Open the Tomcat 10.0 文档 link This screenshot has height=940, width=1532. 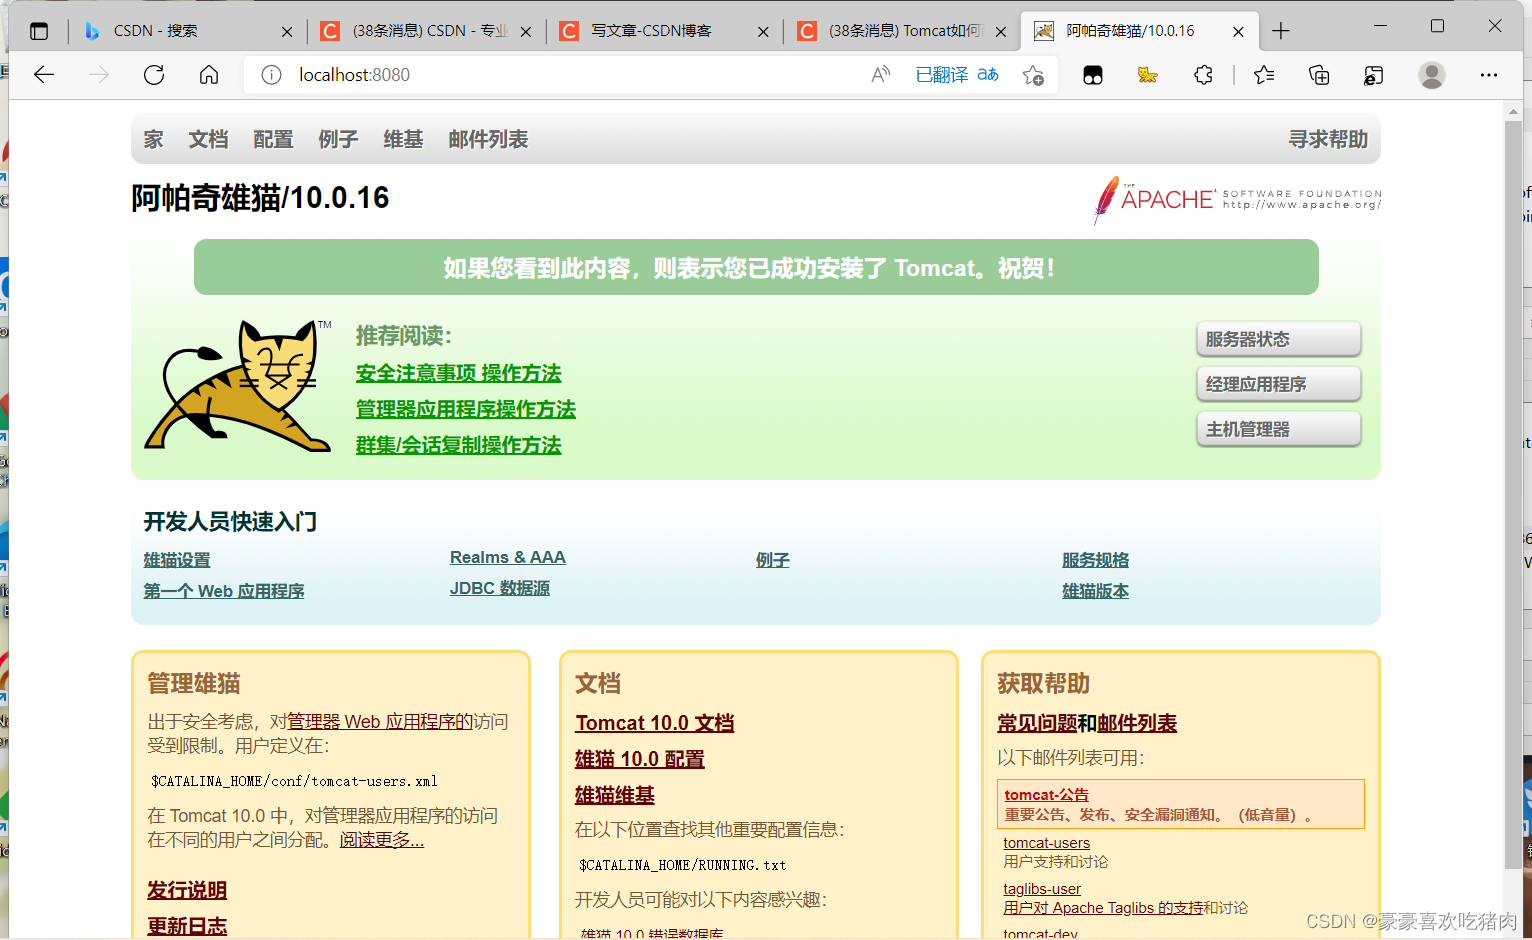[x=655, y=723]
